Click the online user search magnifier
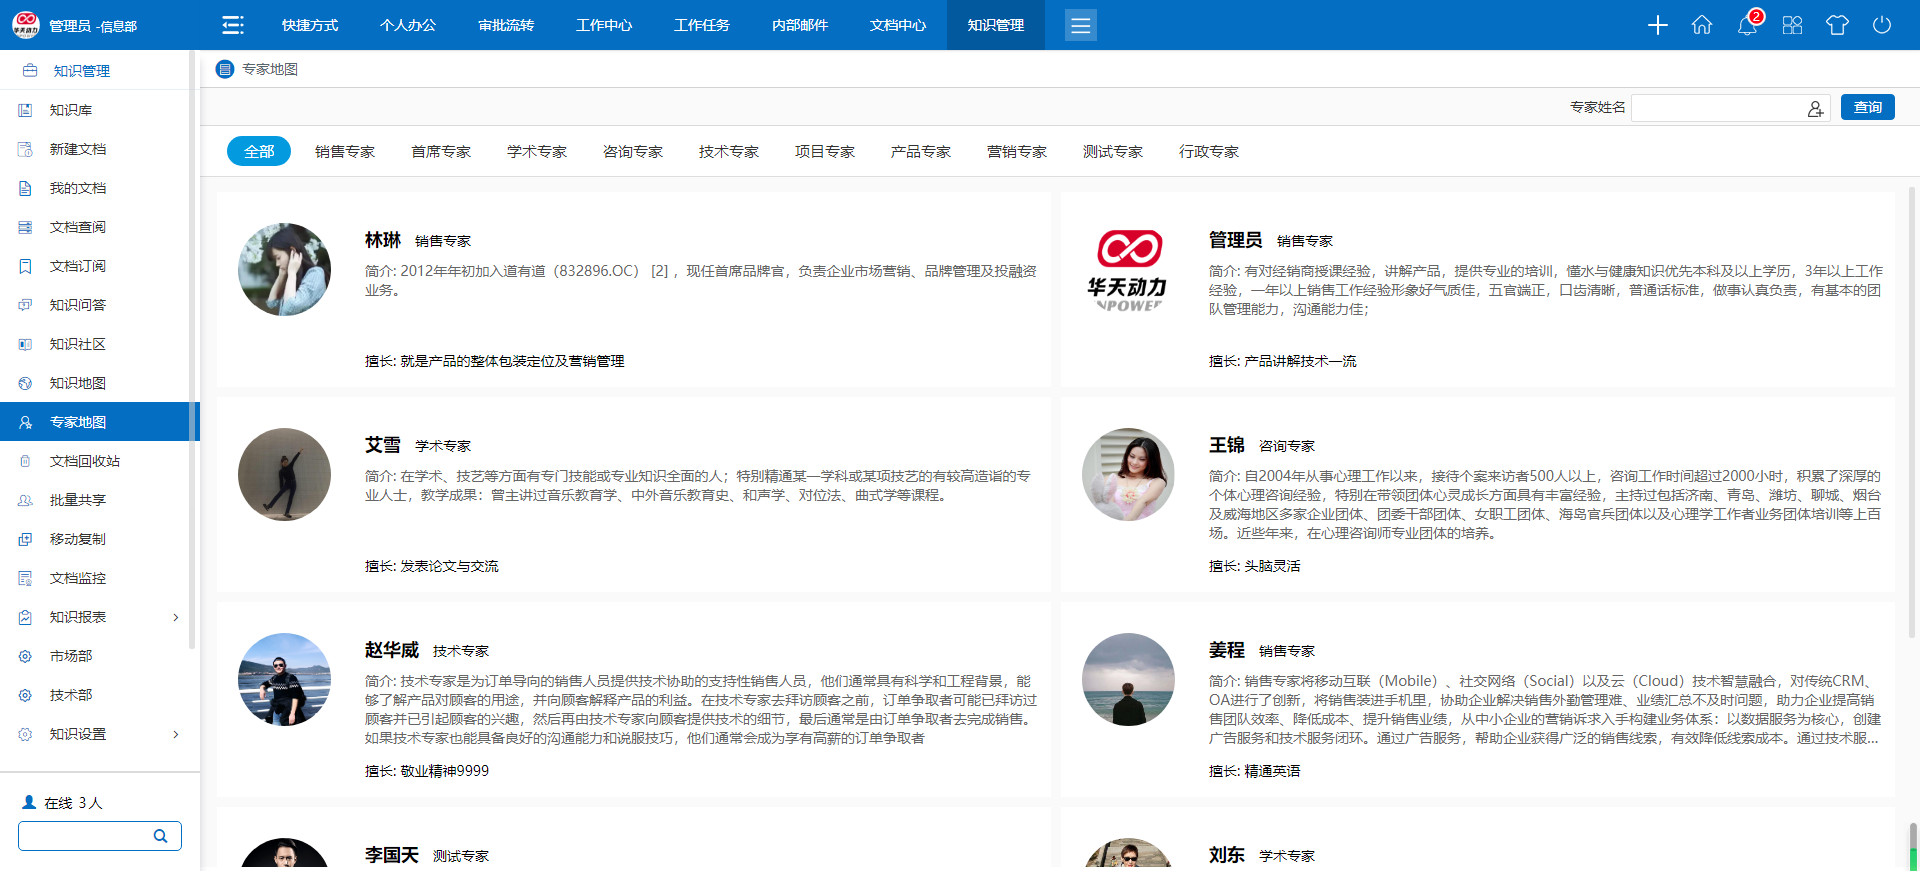1920x871 pixels. pos(160,836)
